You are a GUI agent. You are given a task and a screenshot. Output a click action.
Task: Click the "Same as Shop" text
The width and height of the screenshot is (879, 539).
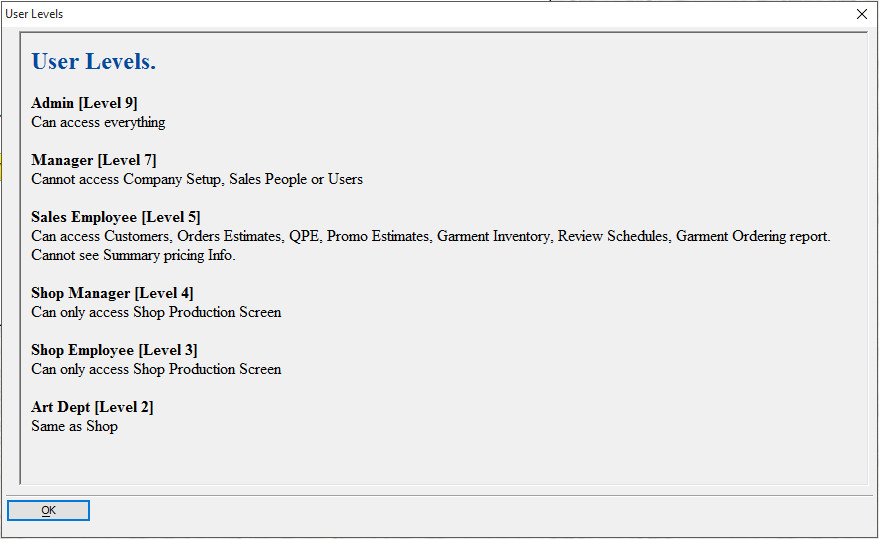[x=74, y=426]
